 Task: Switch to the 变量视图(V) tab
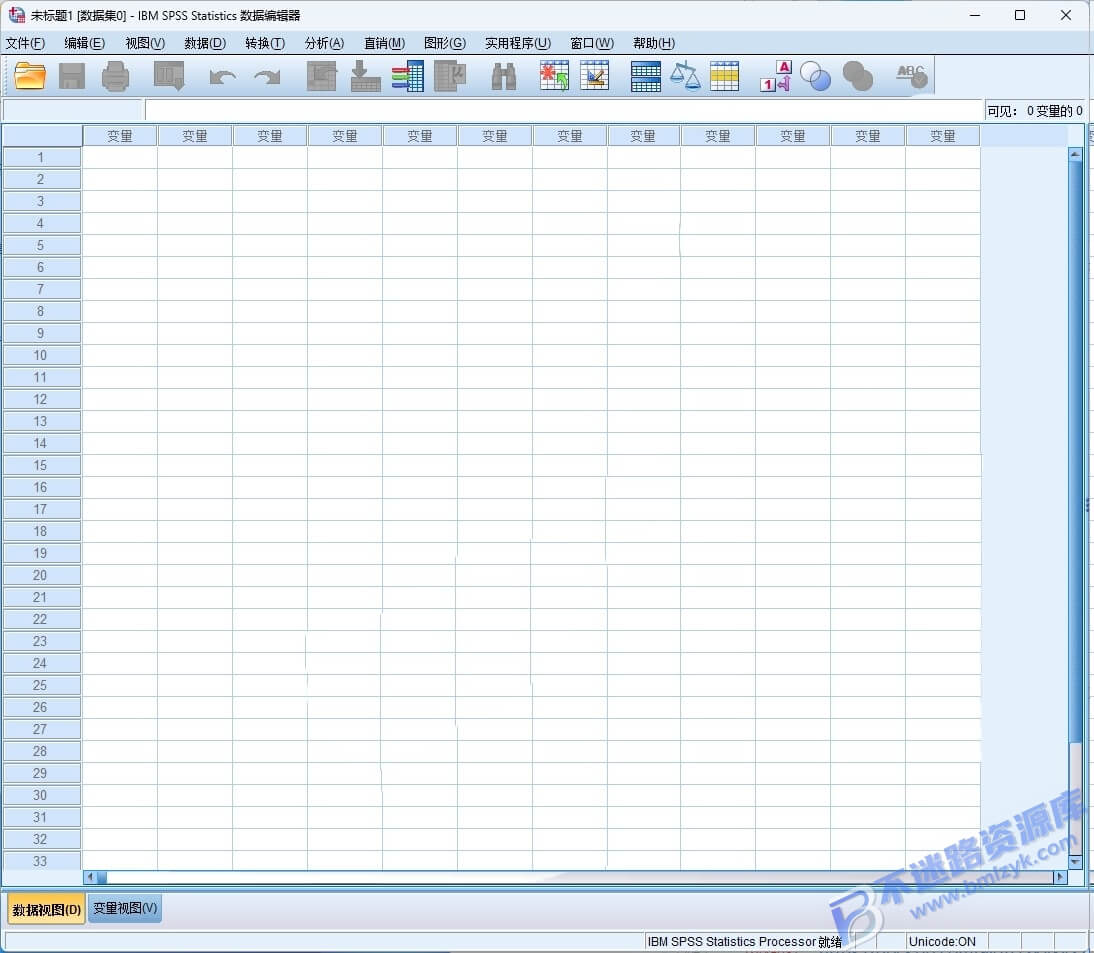125,908
